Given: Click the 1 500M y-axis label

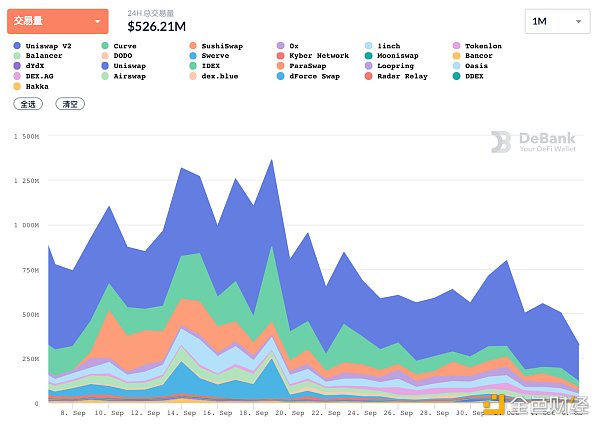Looking at the screenshot, I should pyautogui.click(x=26, y=136).
